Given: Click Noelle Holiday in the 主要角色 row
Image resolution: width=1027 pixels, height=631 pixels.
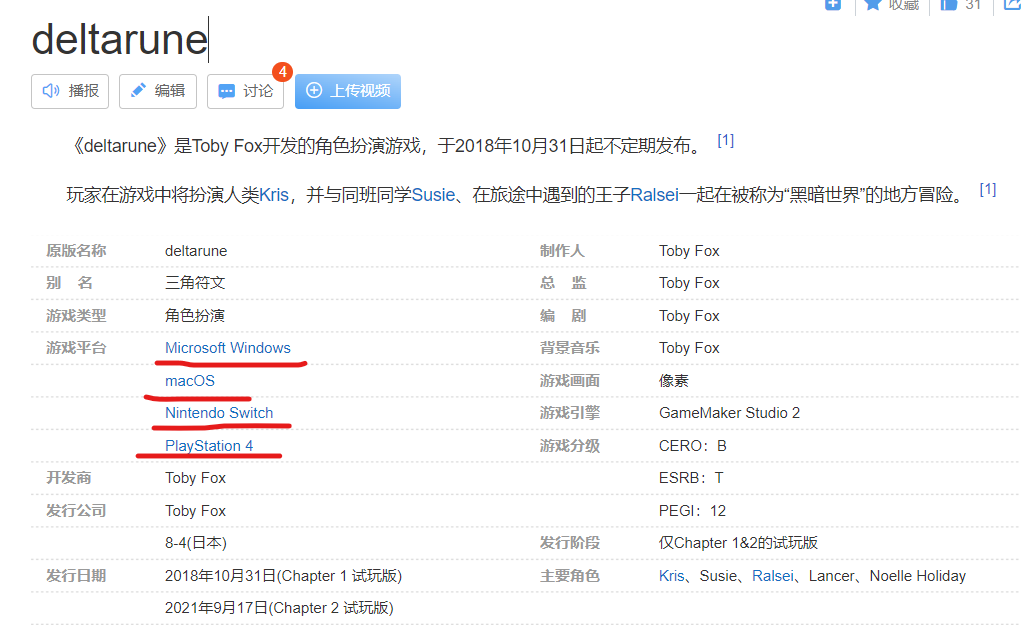Looking at the screenshot, I should 918,576.
